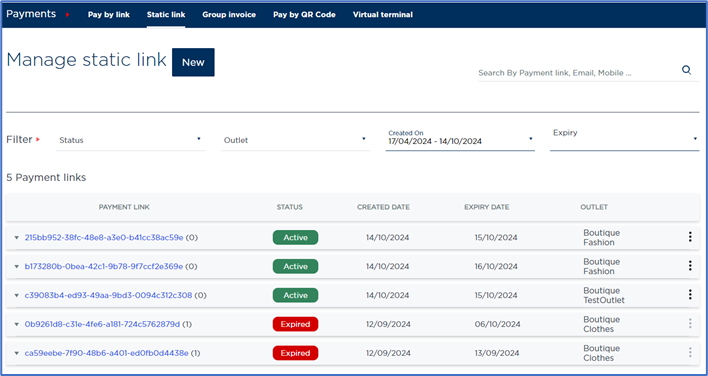Click red arrow beside Payments title

(67, 15)
